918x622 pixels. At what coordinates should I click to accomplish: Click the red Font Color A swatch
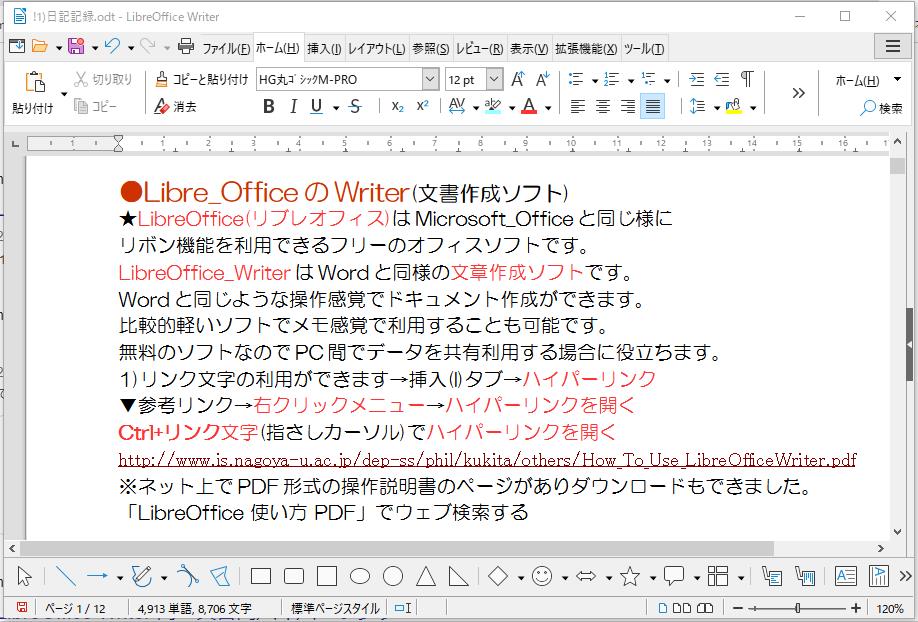point(529,106)
